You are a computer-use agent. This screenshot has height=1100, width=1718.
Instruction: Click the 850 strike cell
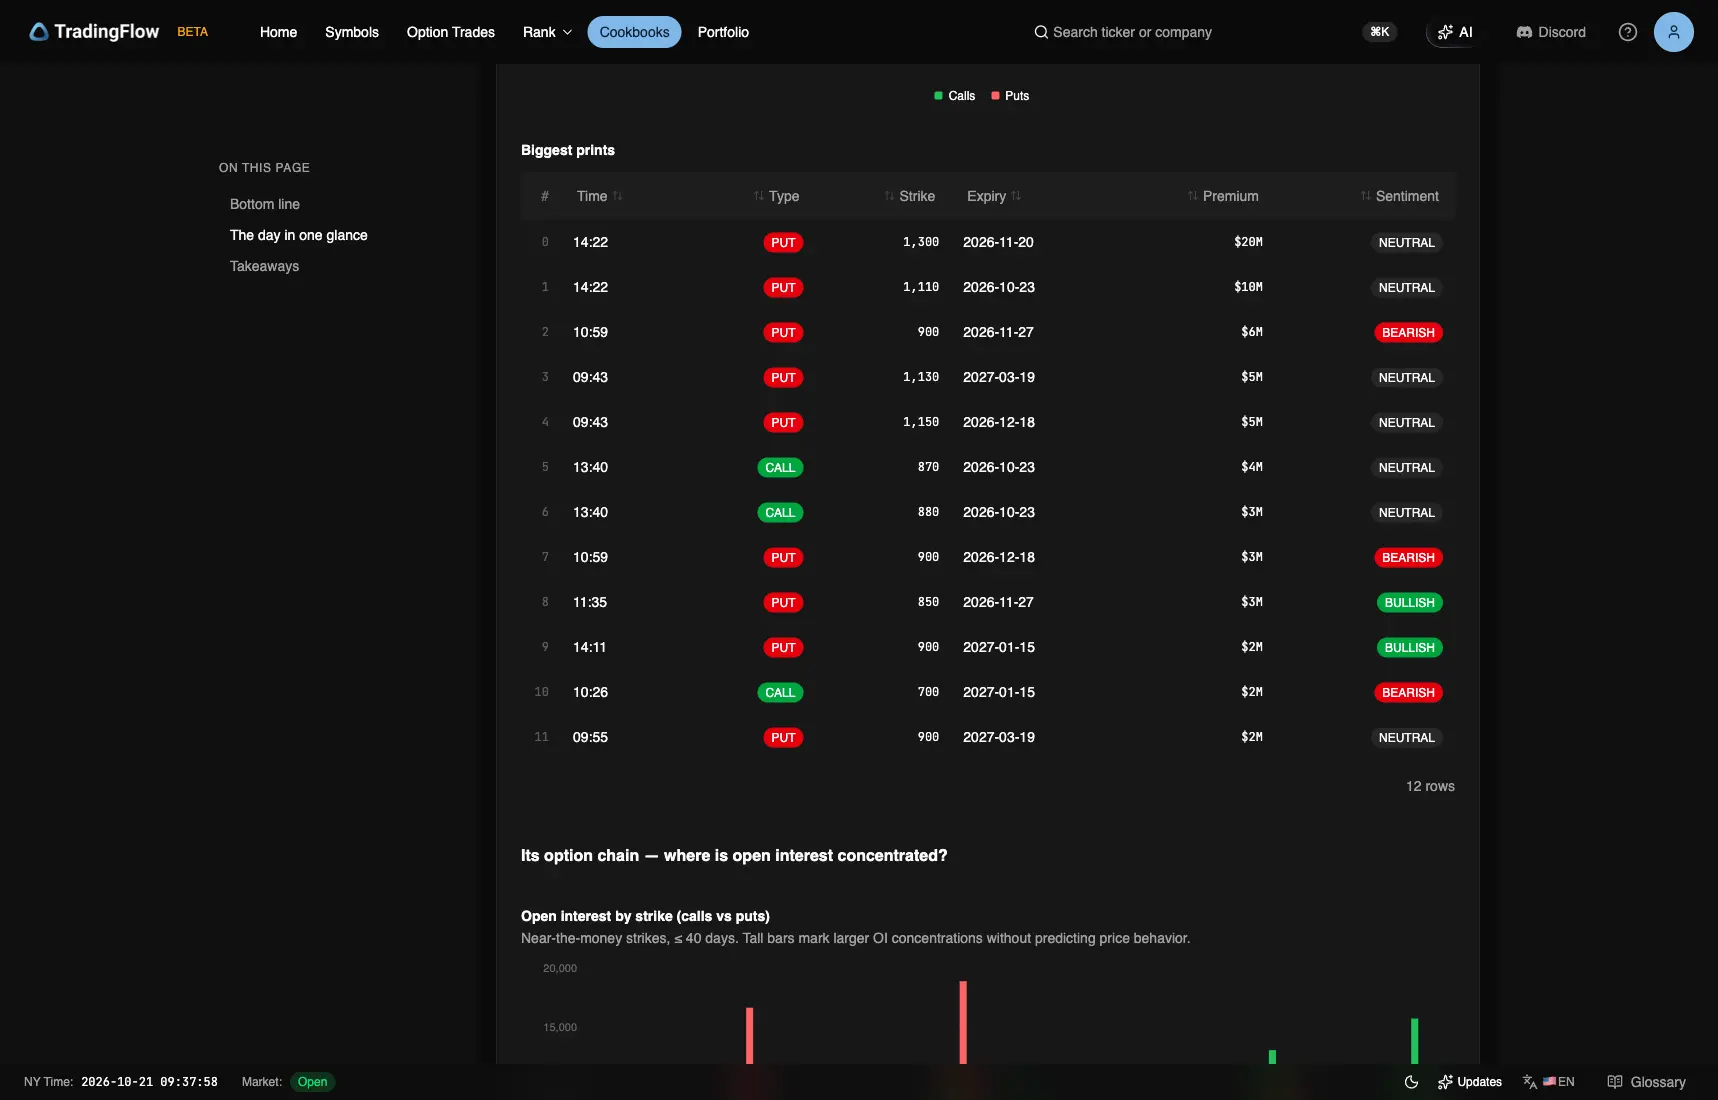pos(928,602)
